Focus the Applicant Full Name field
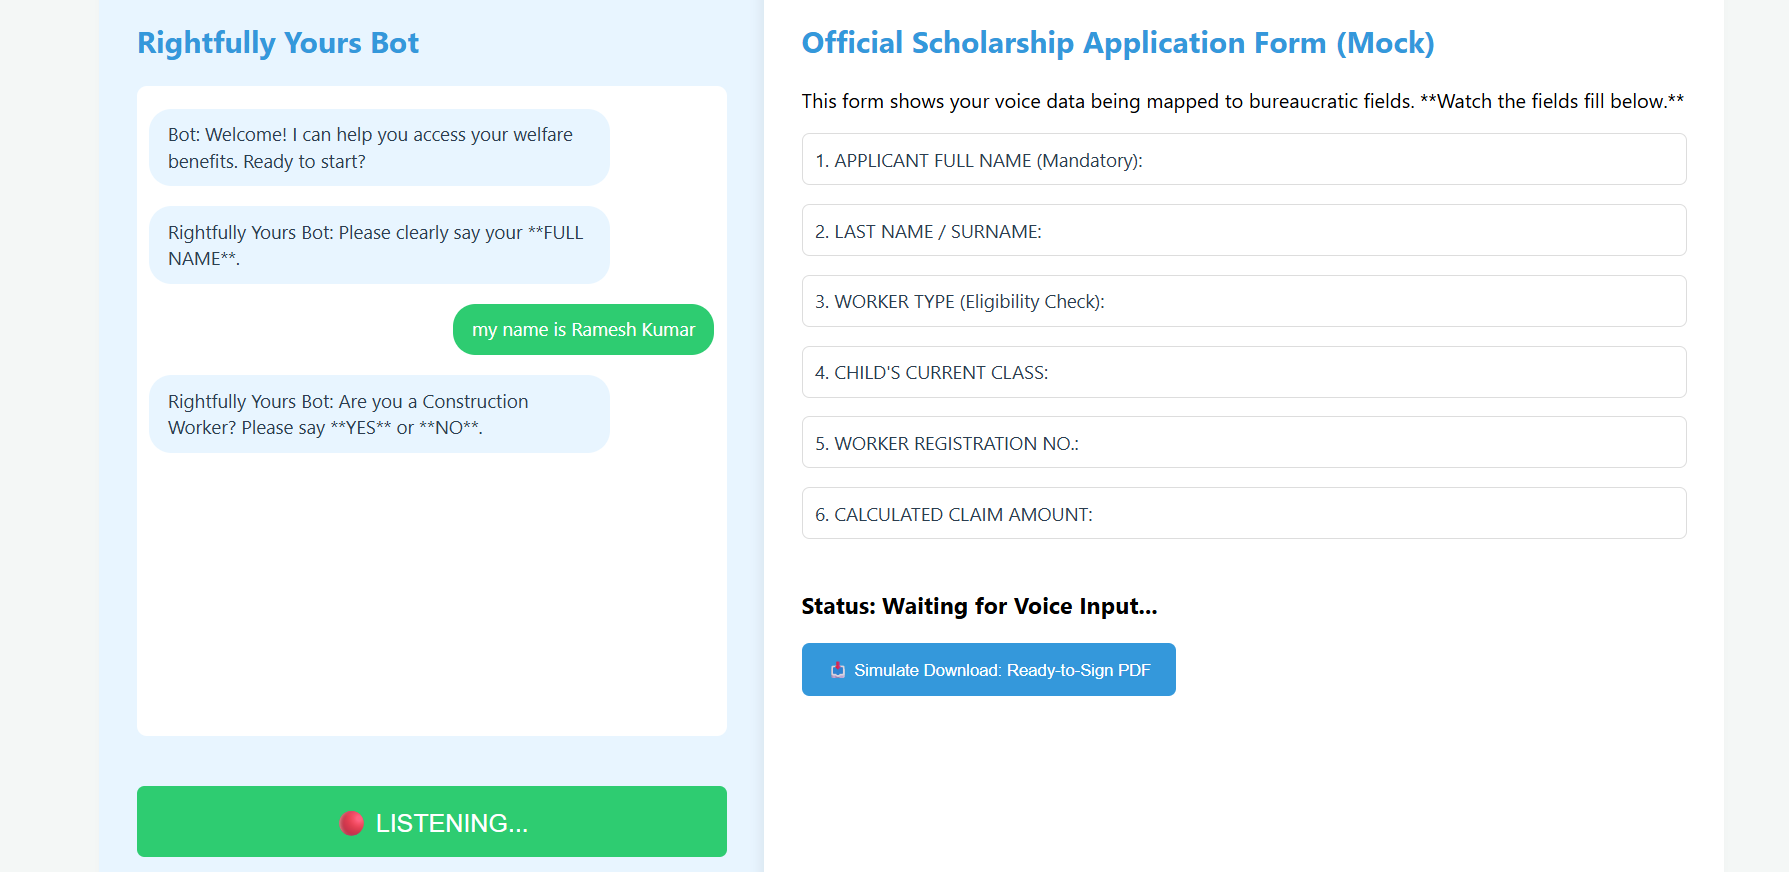Image resolution: width=1789 pixels, height=872 pixels. (x=1243, y=160)
